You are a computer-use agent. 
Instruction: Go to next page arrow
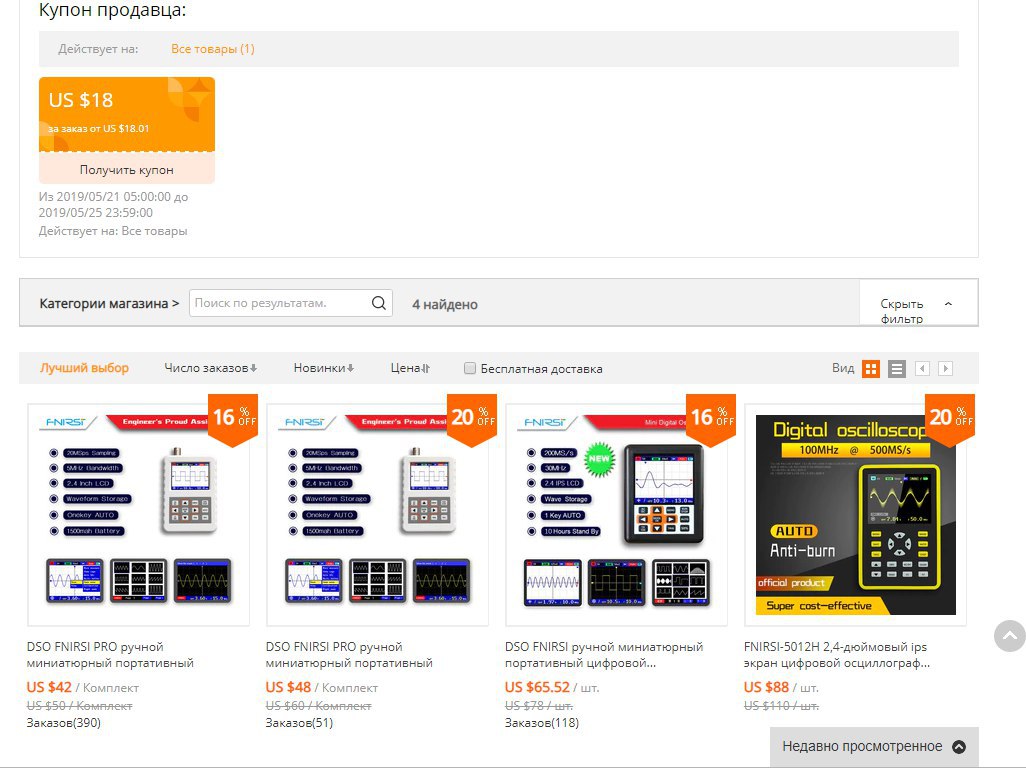(945, 368)
